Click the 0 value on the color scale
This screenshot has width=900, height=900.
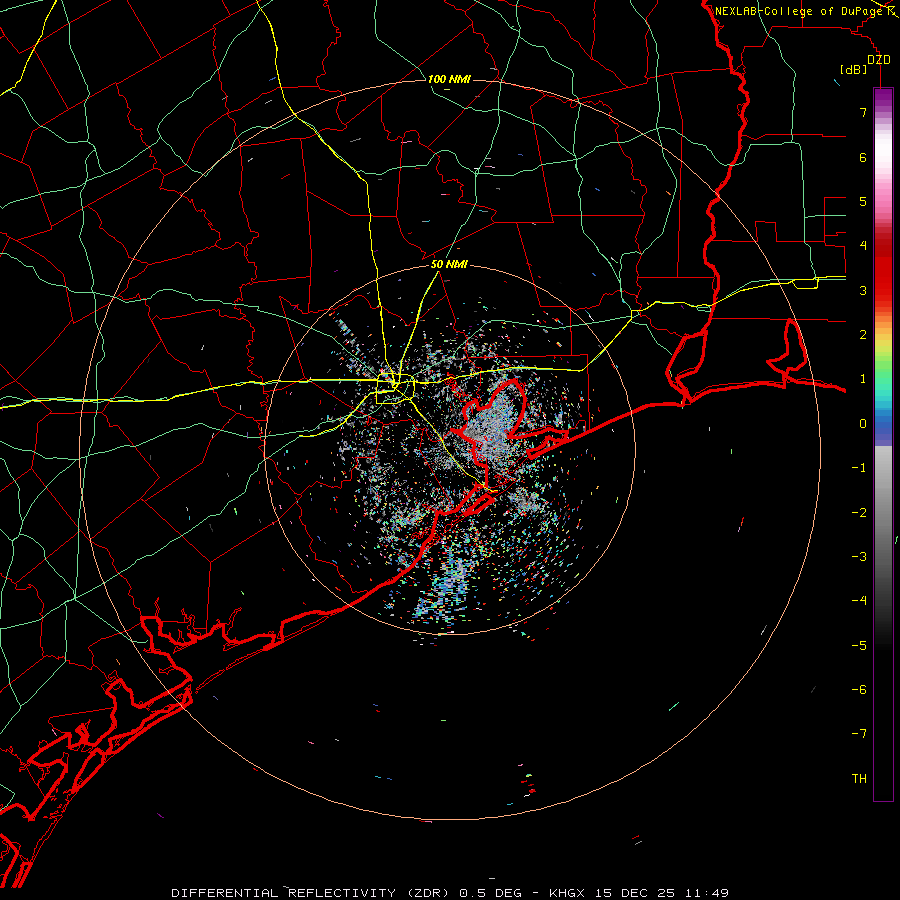click(x=863, y=424)
